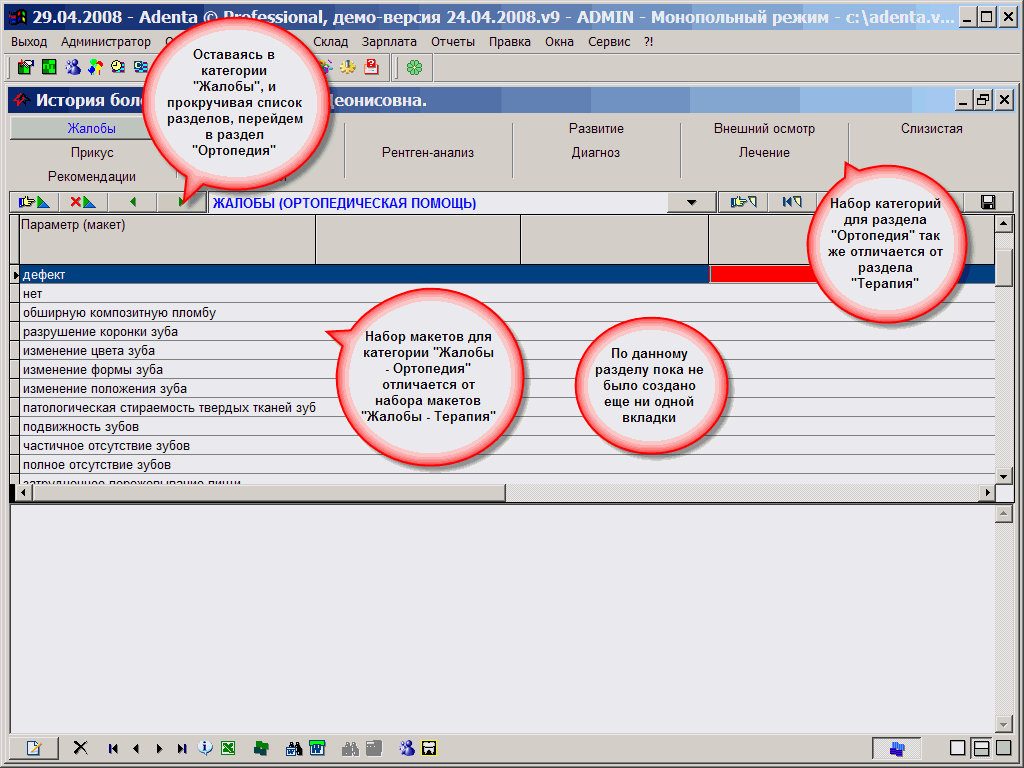Select the Жалобы category button
Screen dimensions: 1024x768
[92, 129]
